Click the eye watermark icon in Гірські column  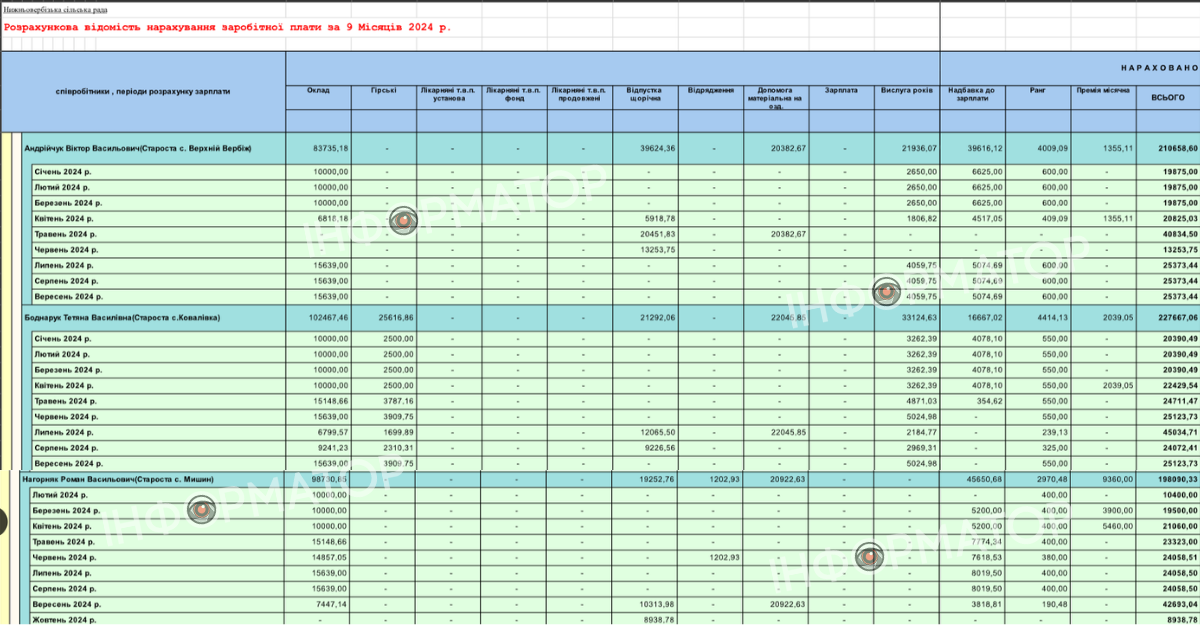point(403,221)
